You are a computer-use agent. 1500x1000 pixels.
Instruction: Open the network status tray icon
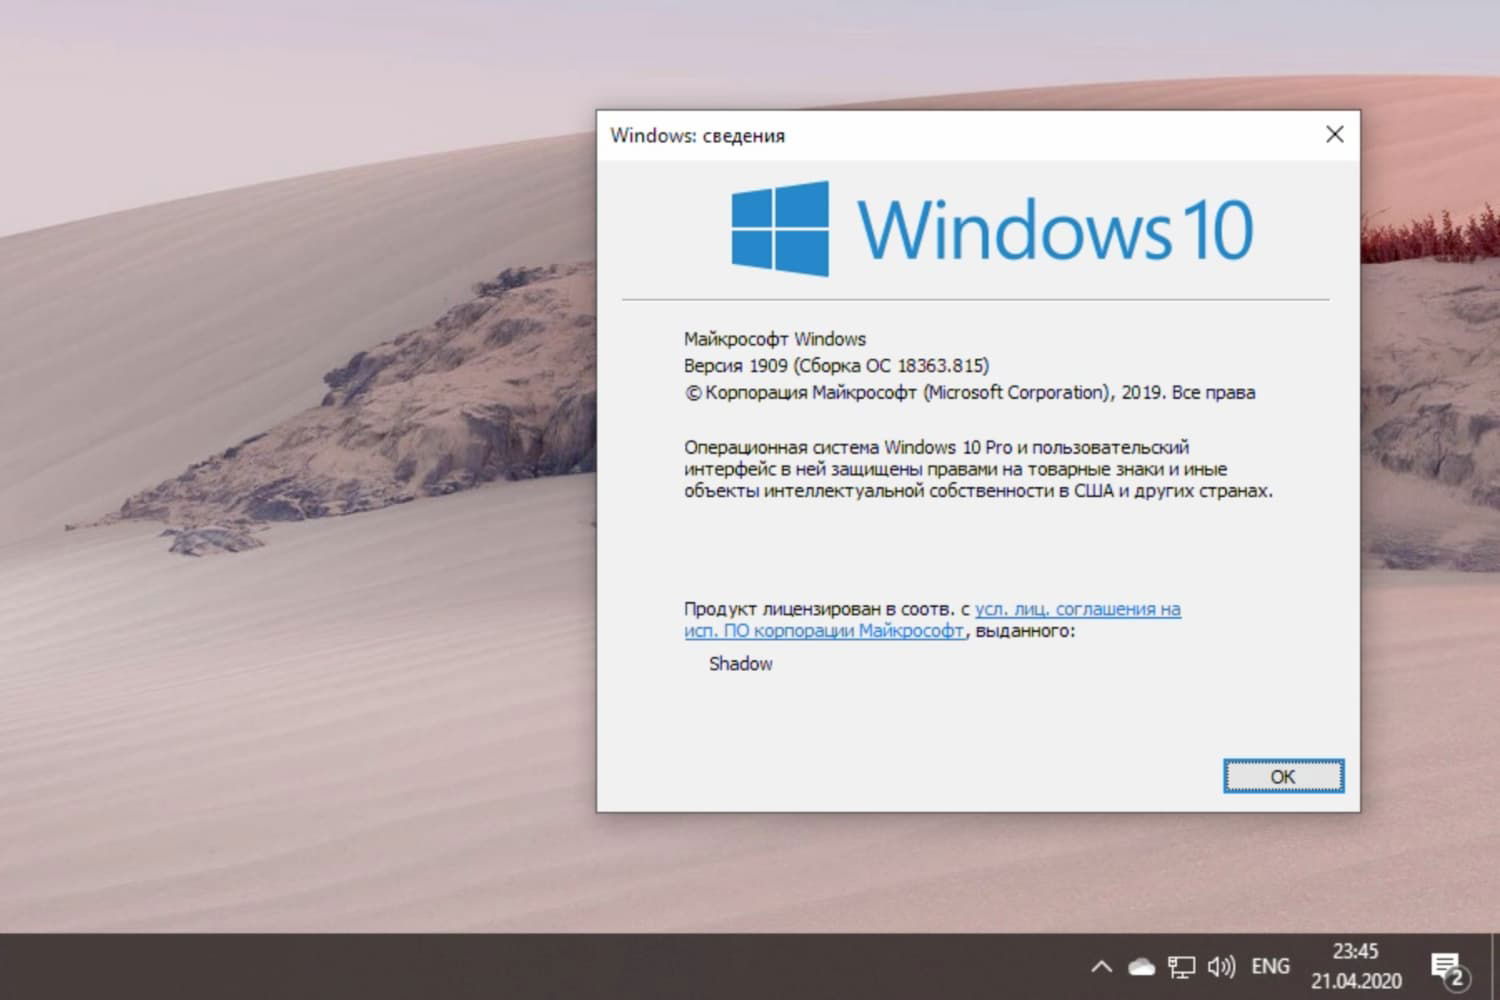(1181, 966)
